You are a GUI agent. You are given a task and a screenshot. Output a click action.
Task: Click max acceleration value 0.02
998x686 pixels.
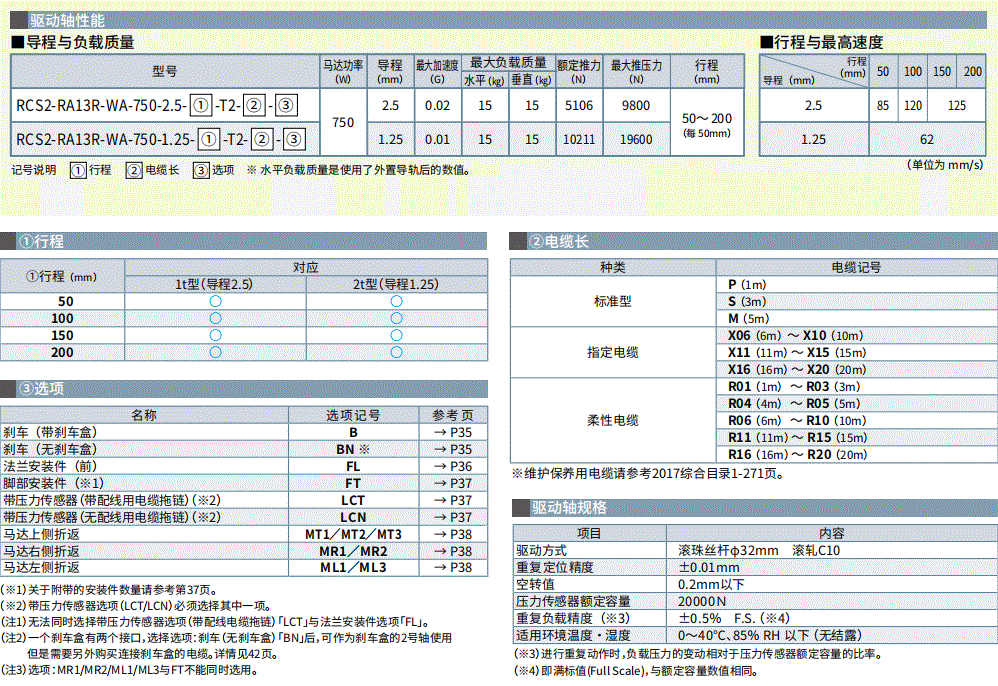437,106
